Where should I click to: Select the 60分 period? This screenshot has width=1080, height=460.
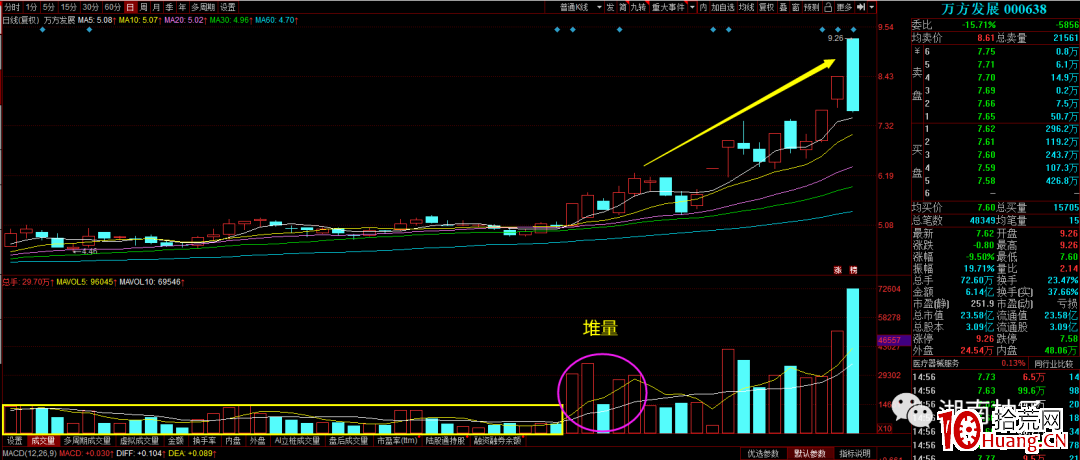(x=112, y=8)
